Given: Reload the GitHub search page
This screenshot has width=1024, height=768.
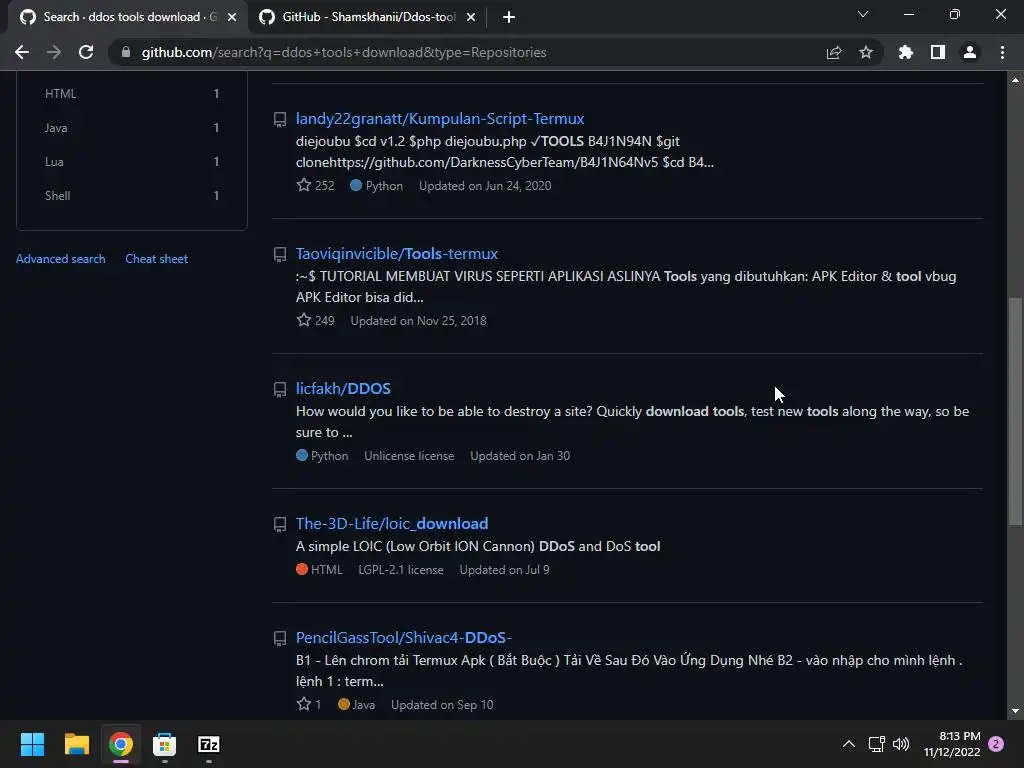Looking at the screenshot, I should pyautogui.click(x=86, y=52).
